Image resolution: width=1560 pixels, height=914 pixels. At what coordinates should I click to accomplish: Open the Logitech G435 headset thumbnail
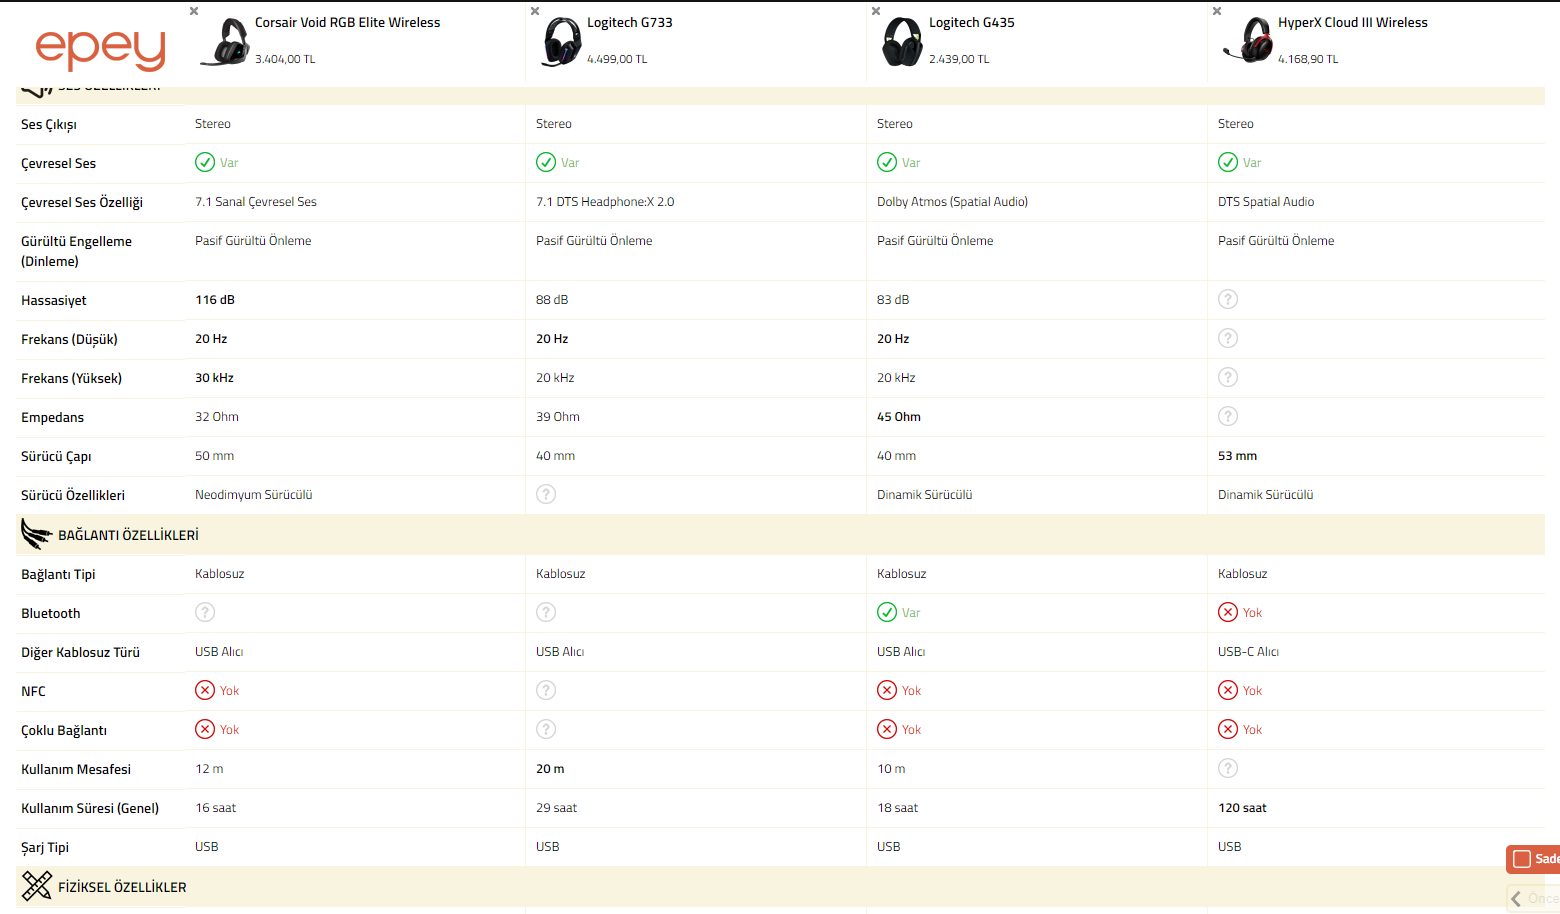[x=902, y=42]
